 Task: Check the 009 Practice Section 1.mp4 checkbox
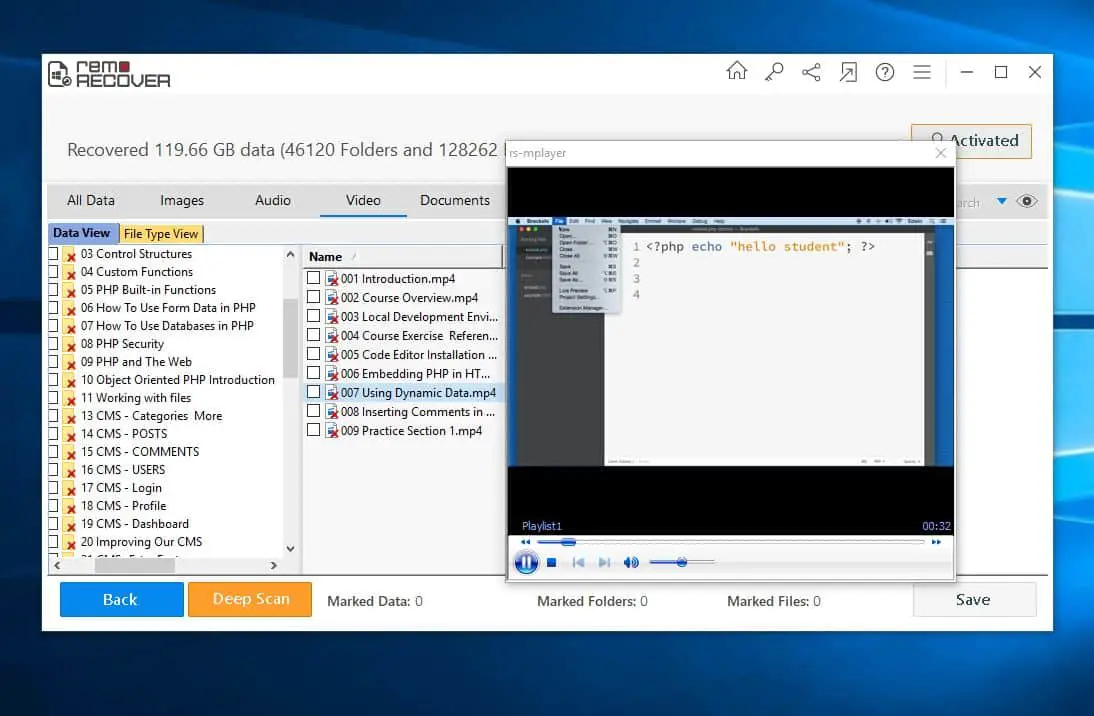click(314, 430)
